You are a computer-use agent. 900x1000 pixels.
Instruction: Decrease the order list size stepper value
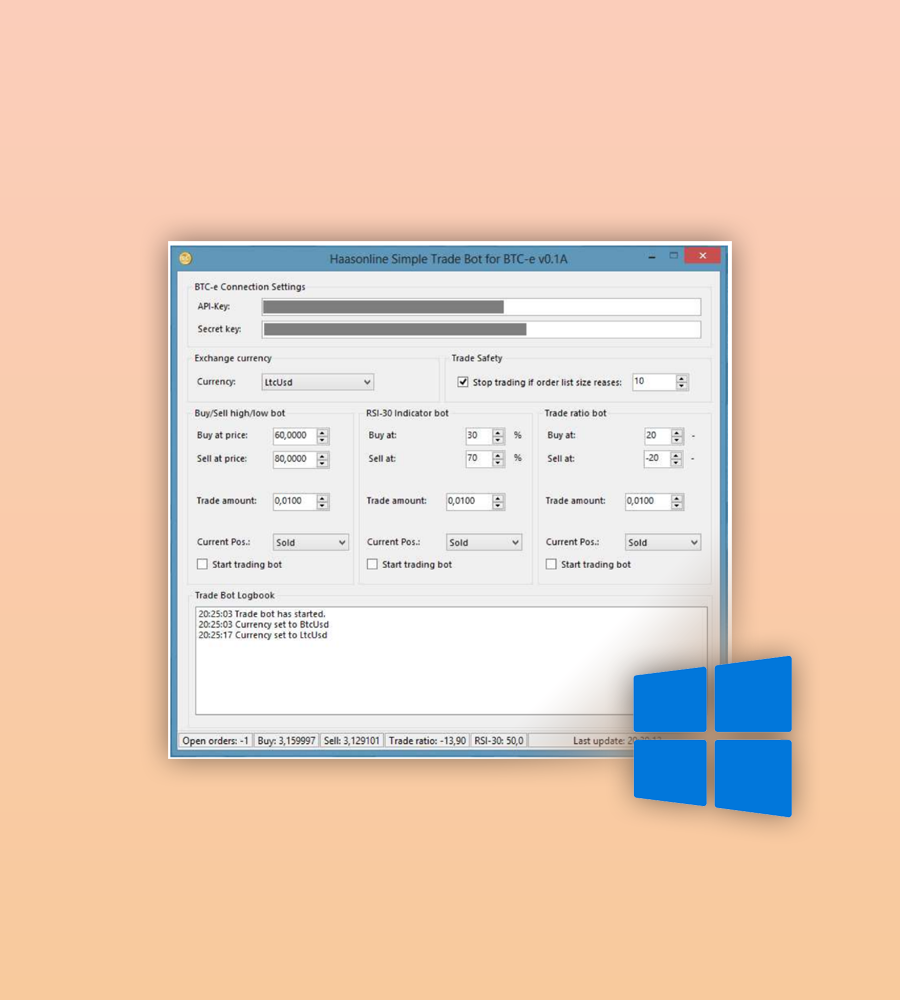coord(682,386)
